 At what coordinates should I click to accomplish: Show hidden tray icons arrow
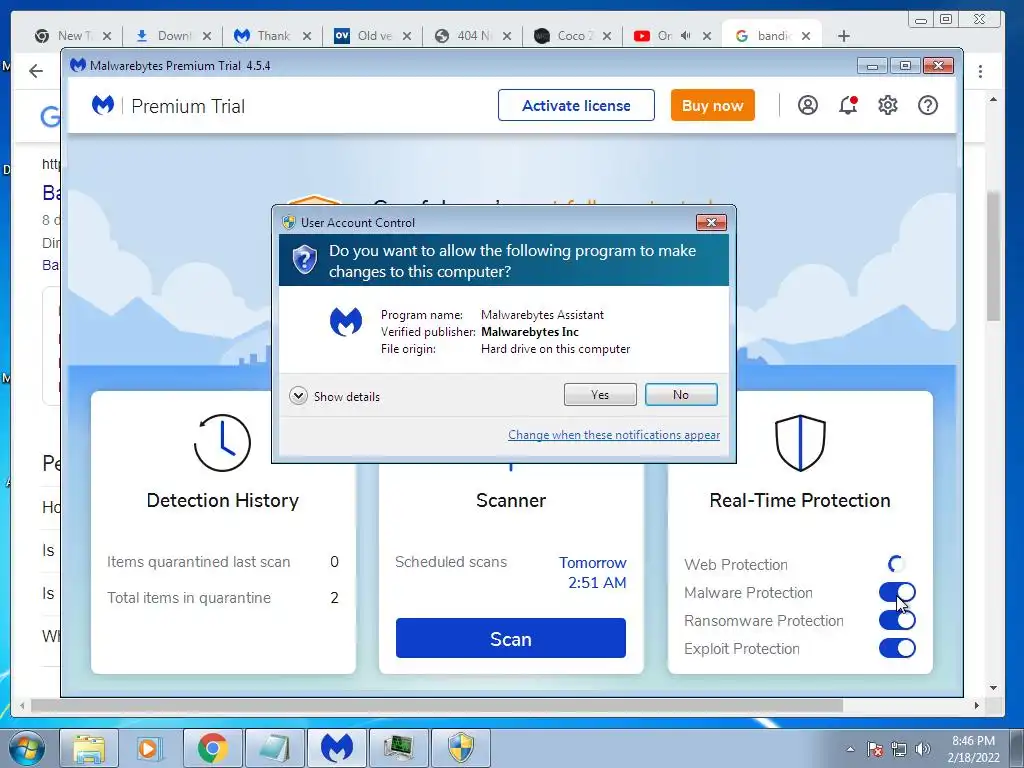[850, 749]
